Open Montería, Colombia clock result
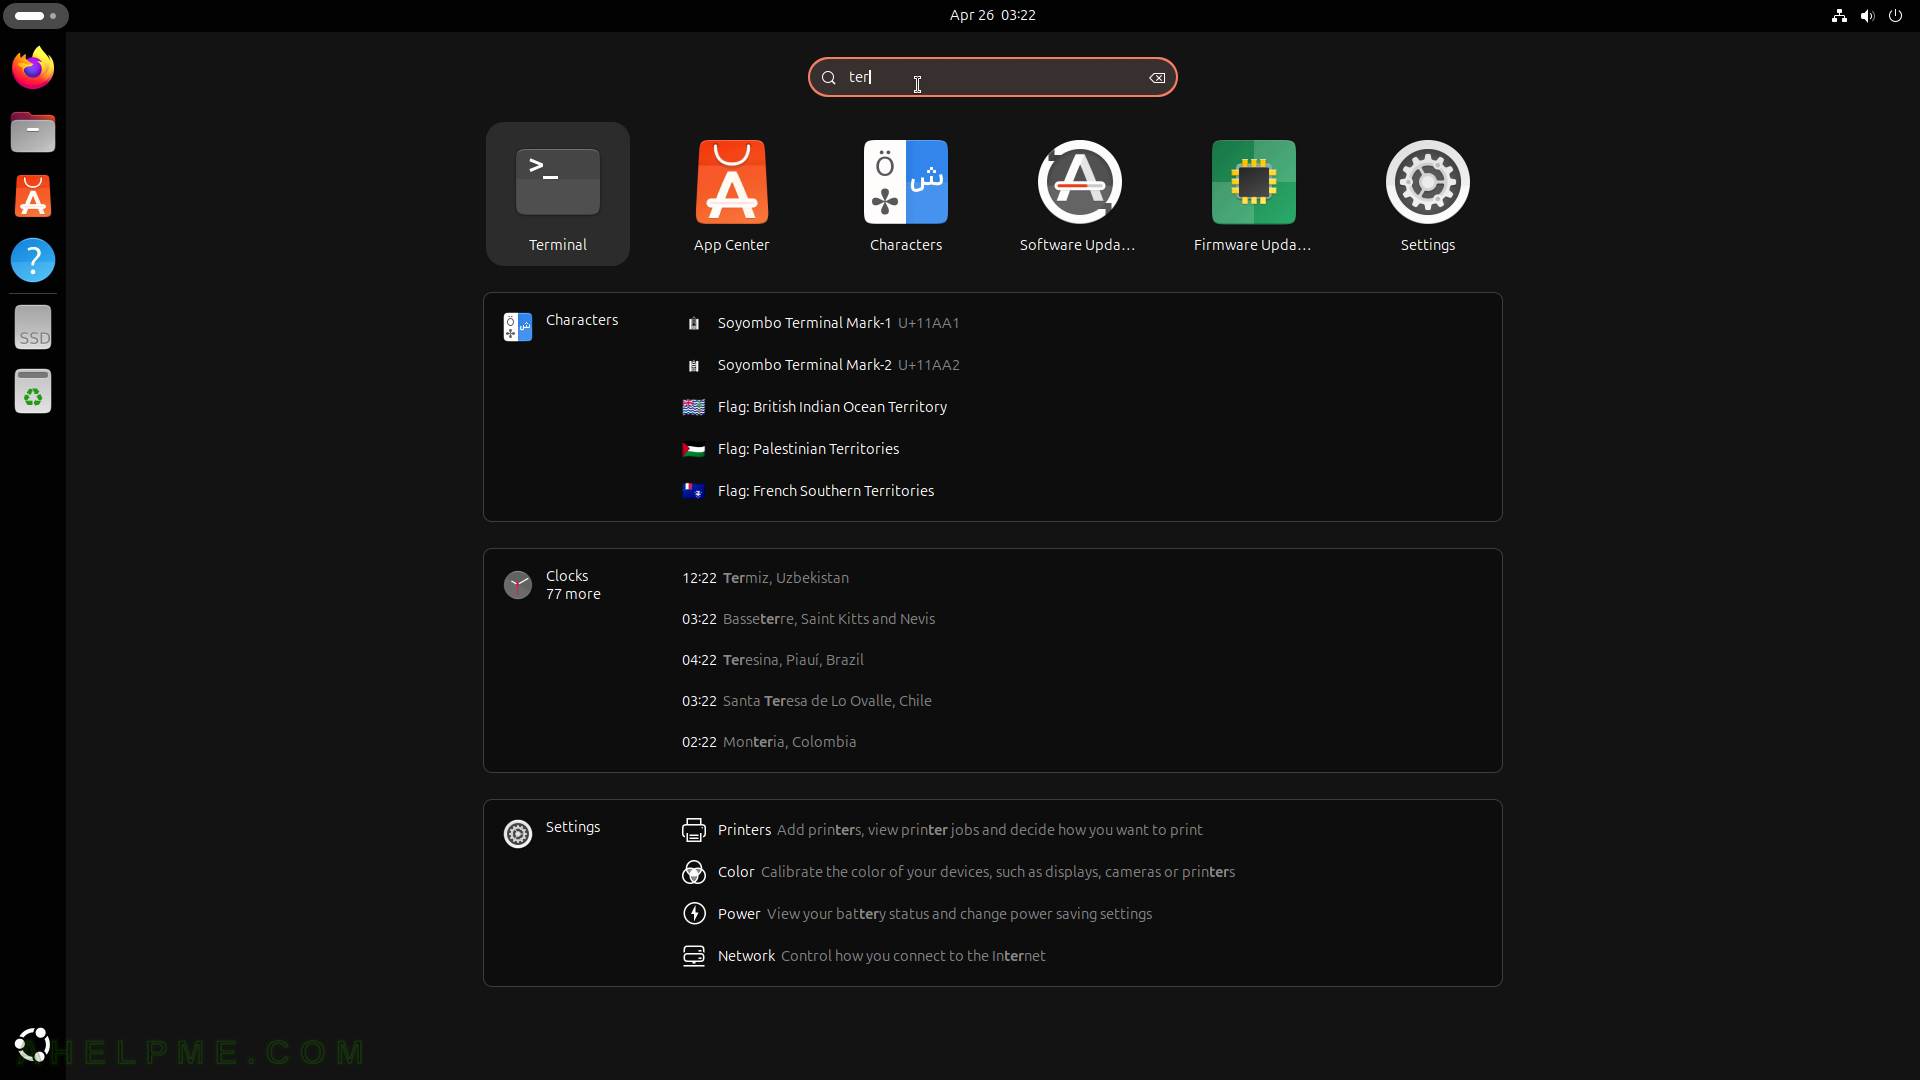The image size is (1920, 1080). (1084, 742)
